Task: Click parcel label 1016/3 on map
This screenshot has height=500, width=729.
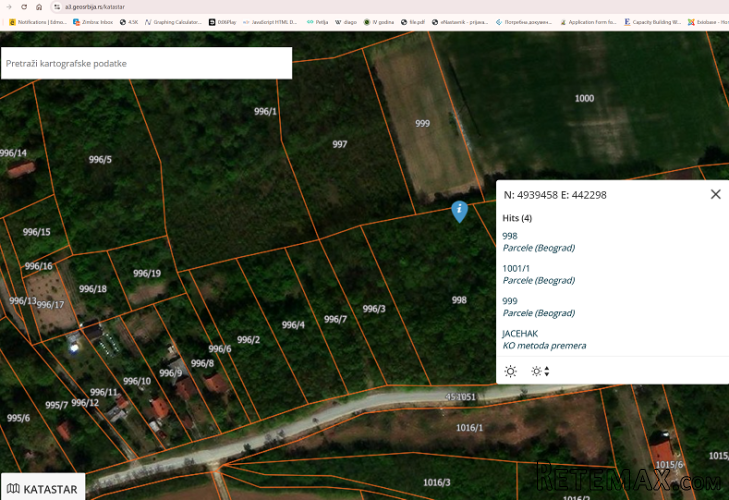Action: pyautogui.click(x=437, y=482)
